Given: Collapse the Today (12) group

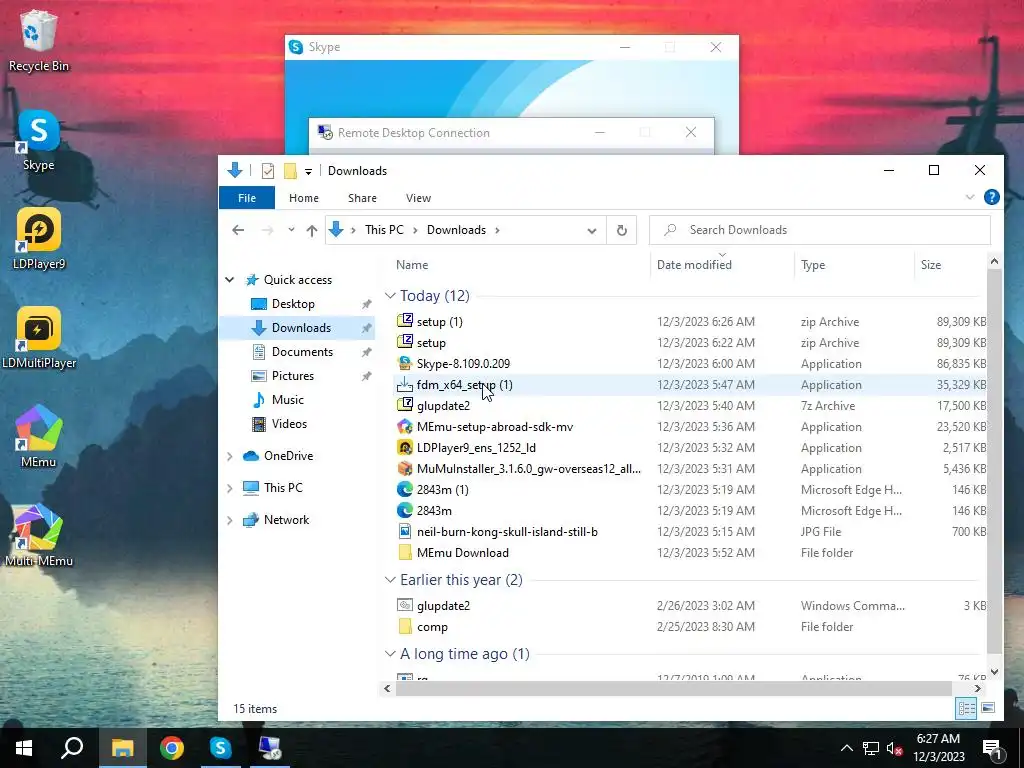Looking at the screenshot, I should [x=390, y=296].
